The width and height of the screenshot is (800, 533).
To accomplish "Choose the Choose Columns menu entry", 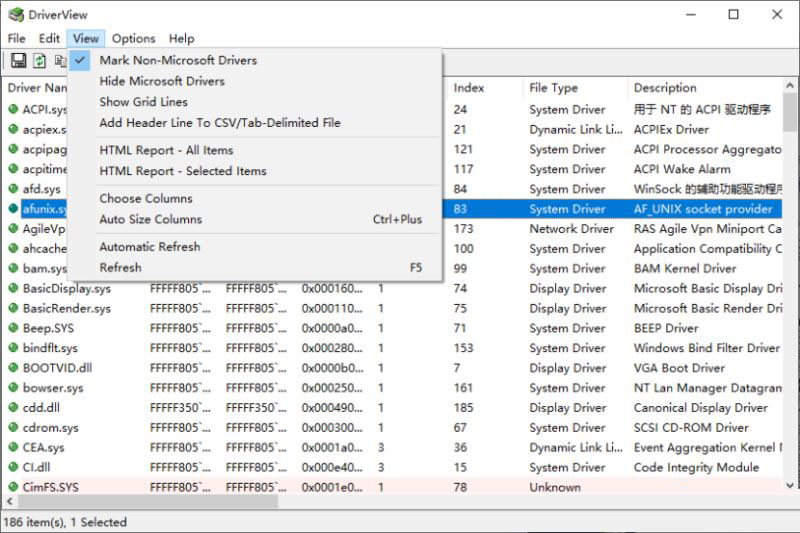I will tap(145, 198).
